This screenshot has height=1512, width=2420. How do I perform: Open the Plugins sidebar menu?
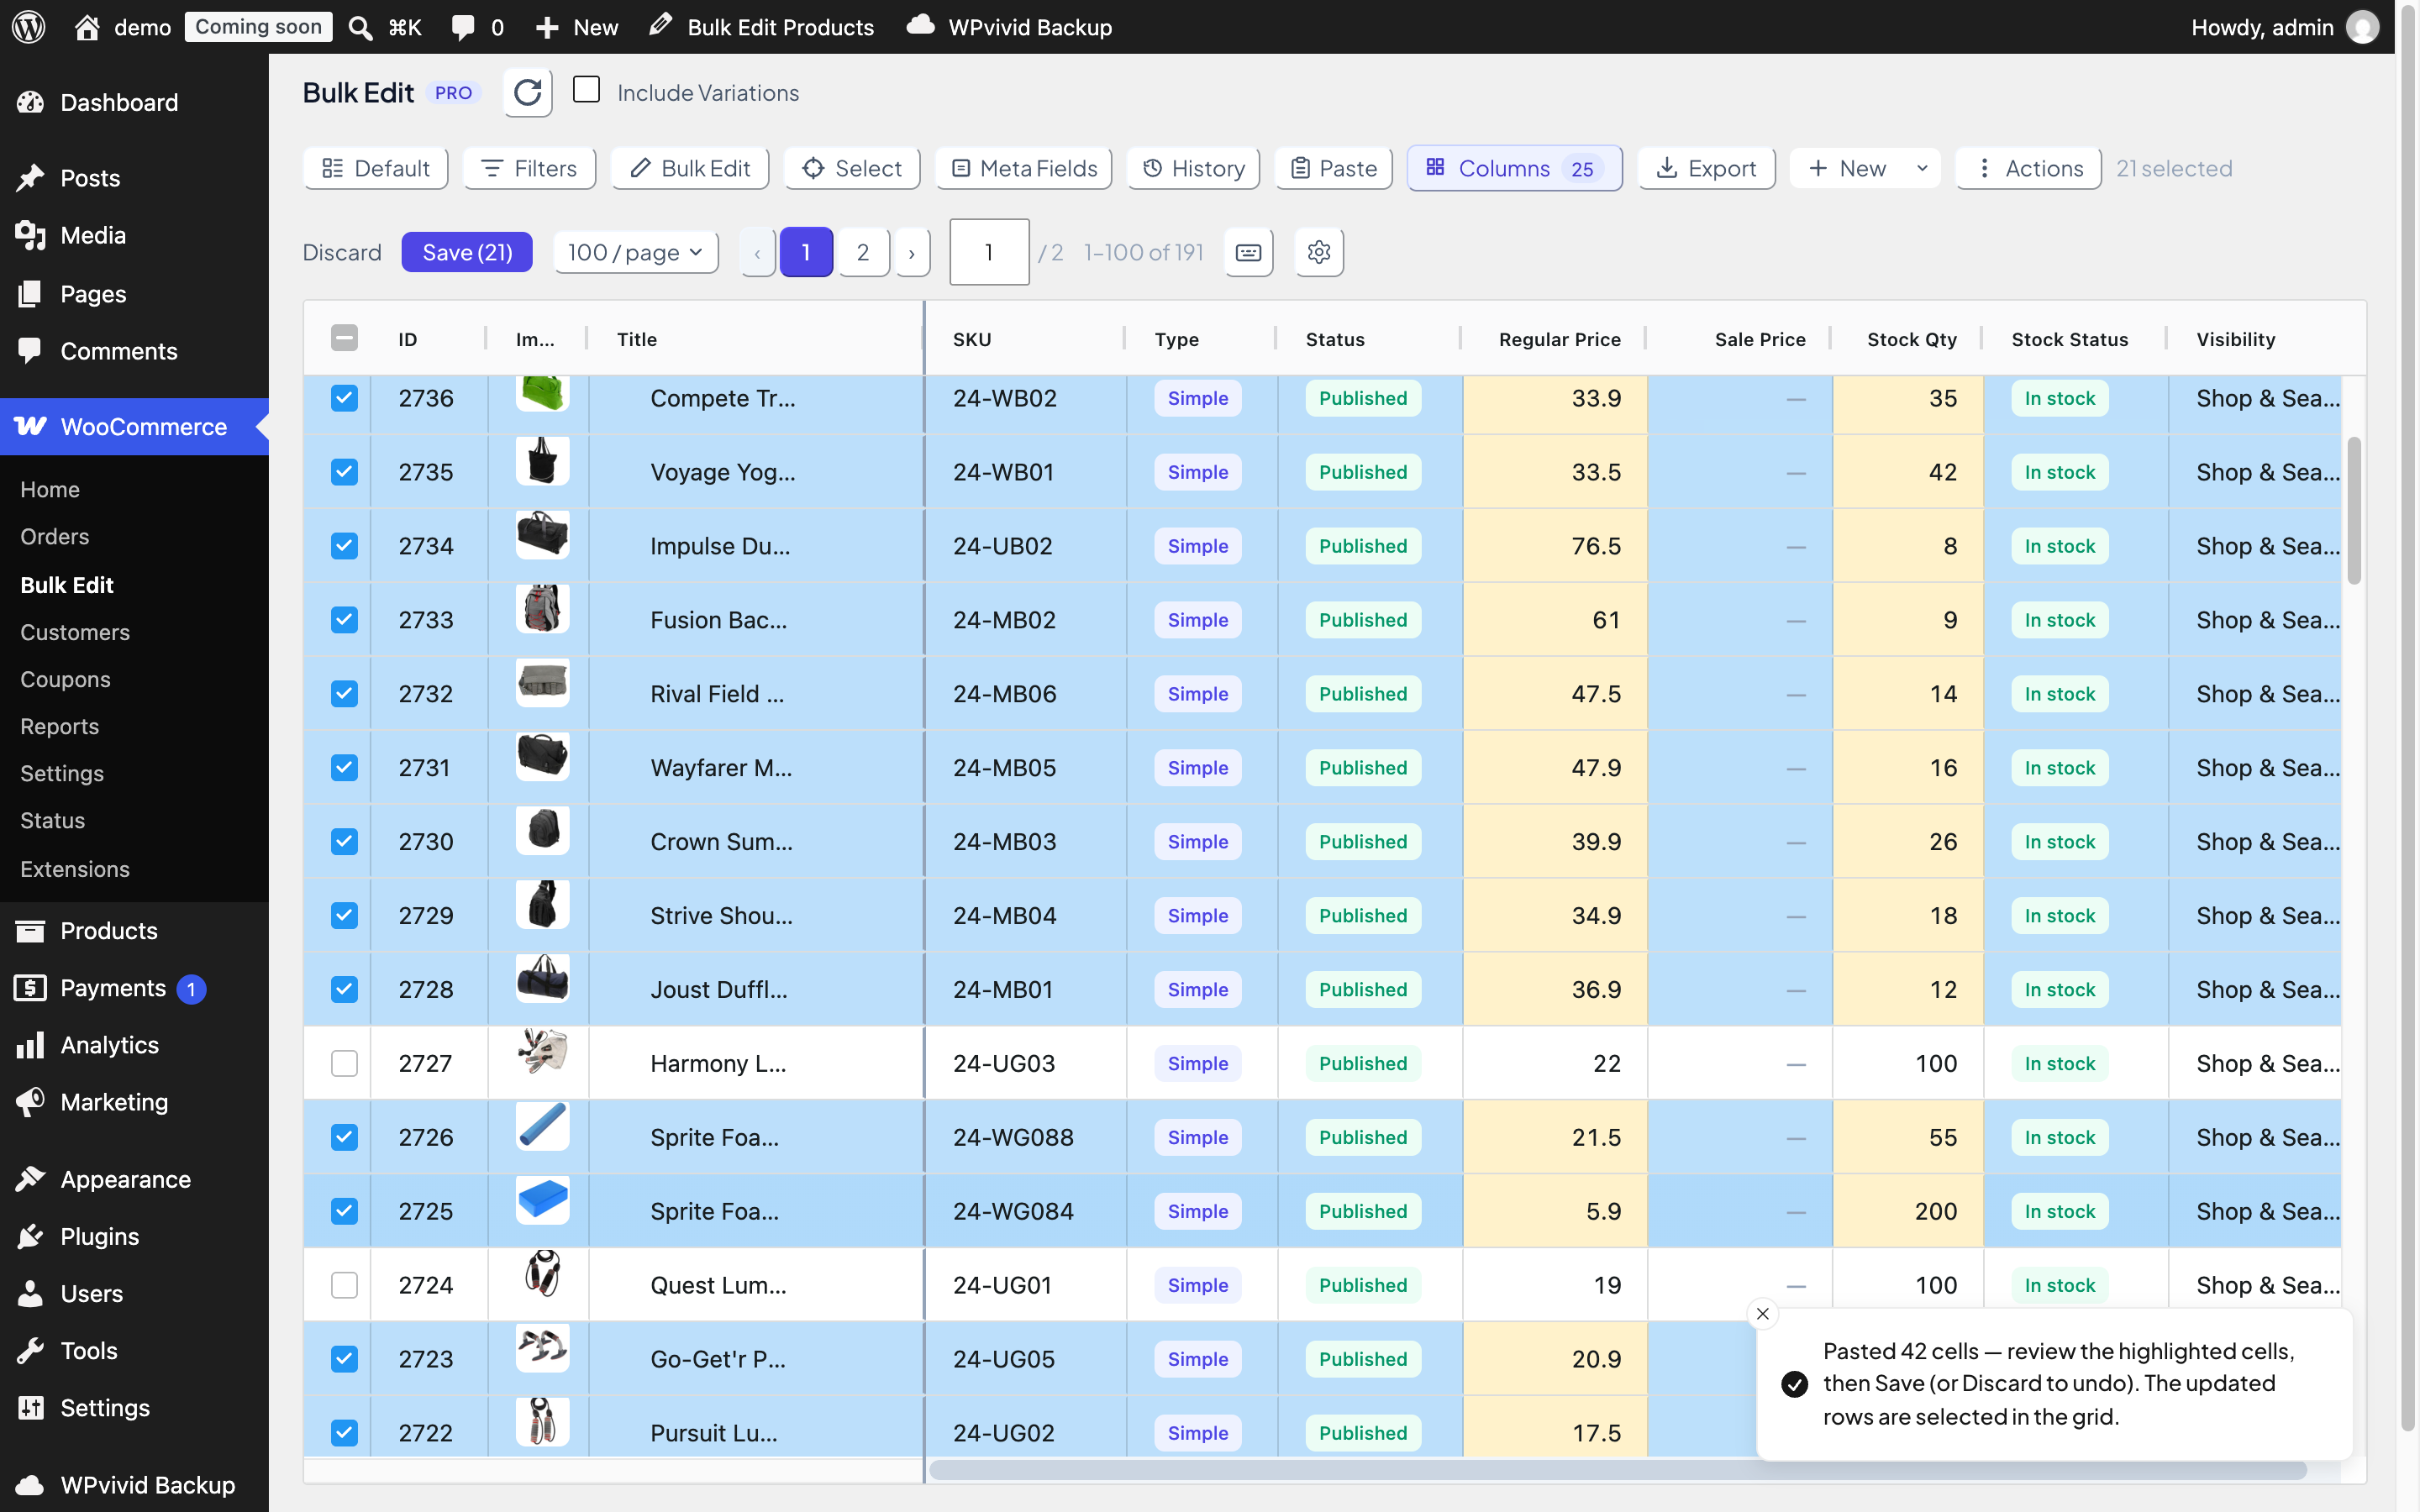pyautogui.click(x=134, y=1236)
